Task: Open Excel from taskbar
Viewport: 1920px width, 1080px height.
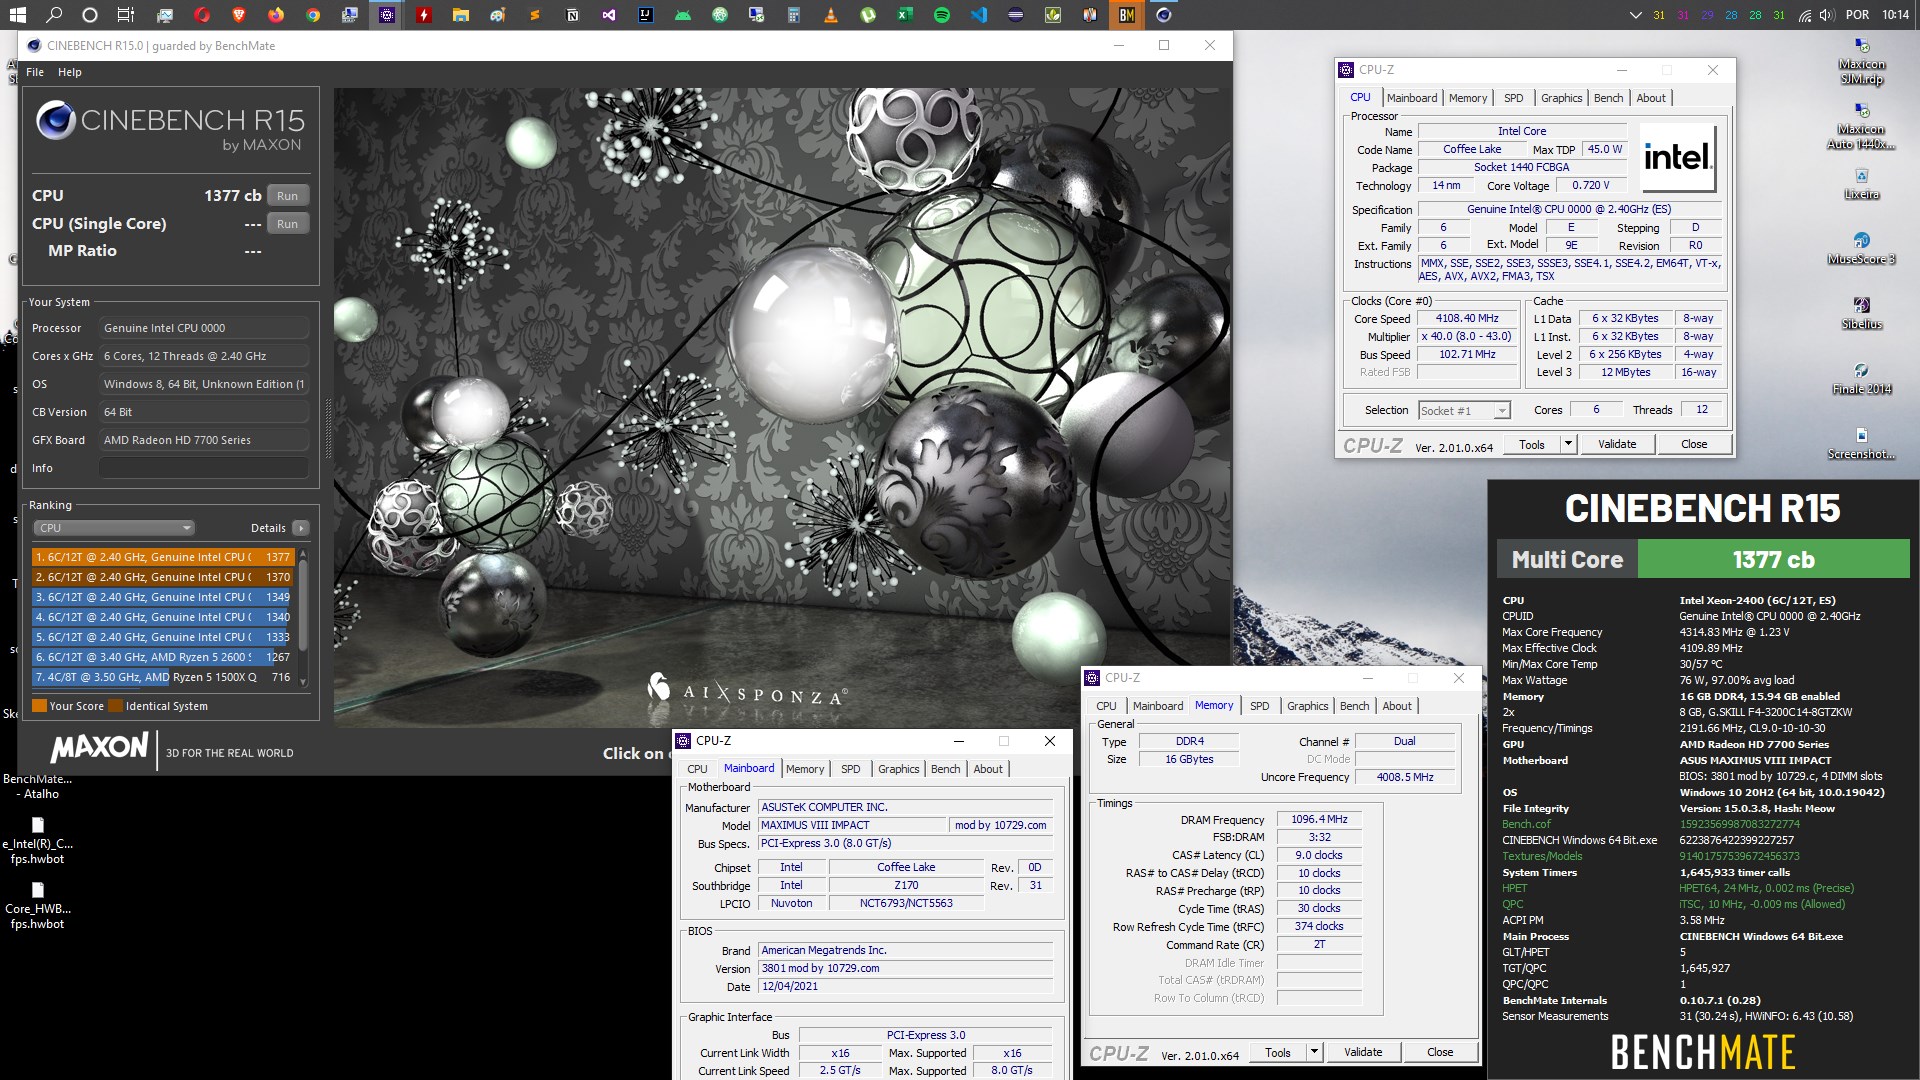Action: pyautogui.click(x=905, y=15)
